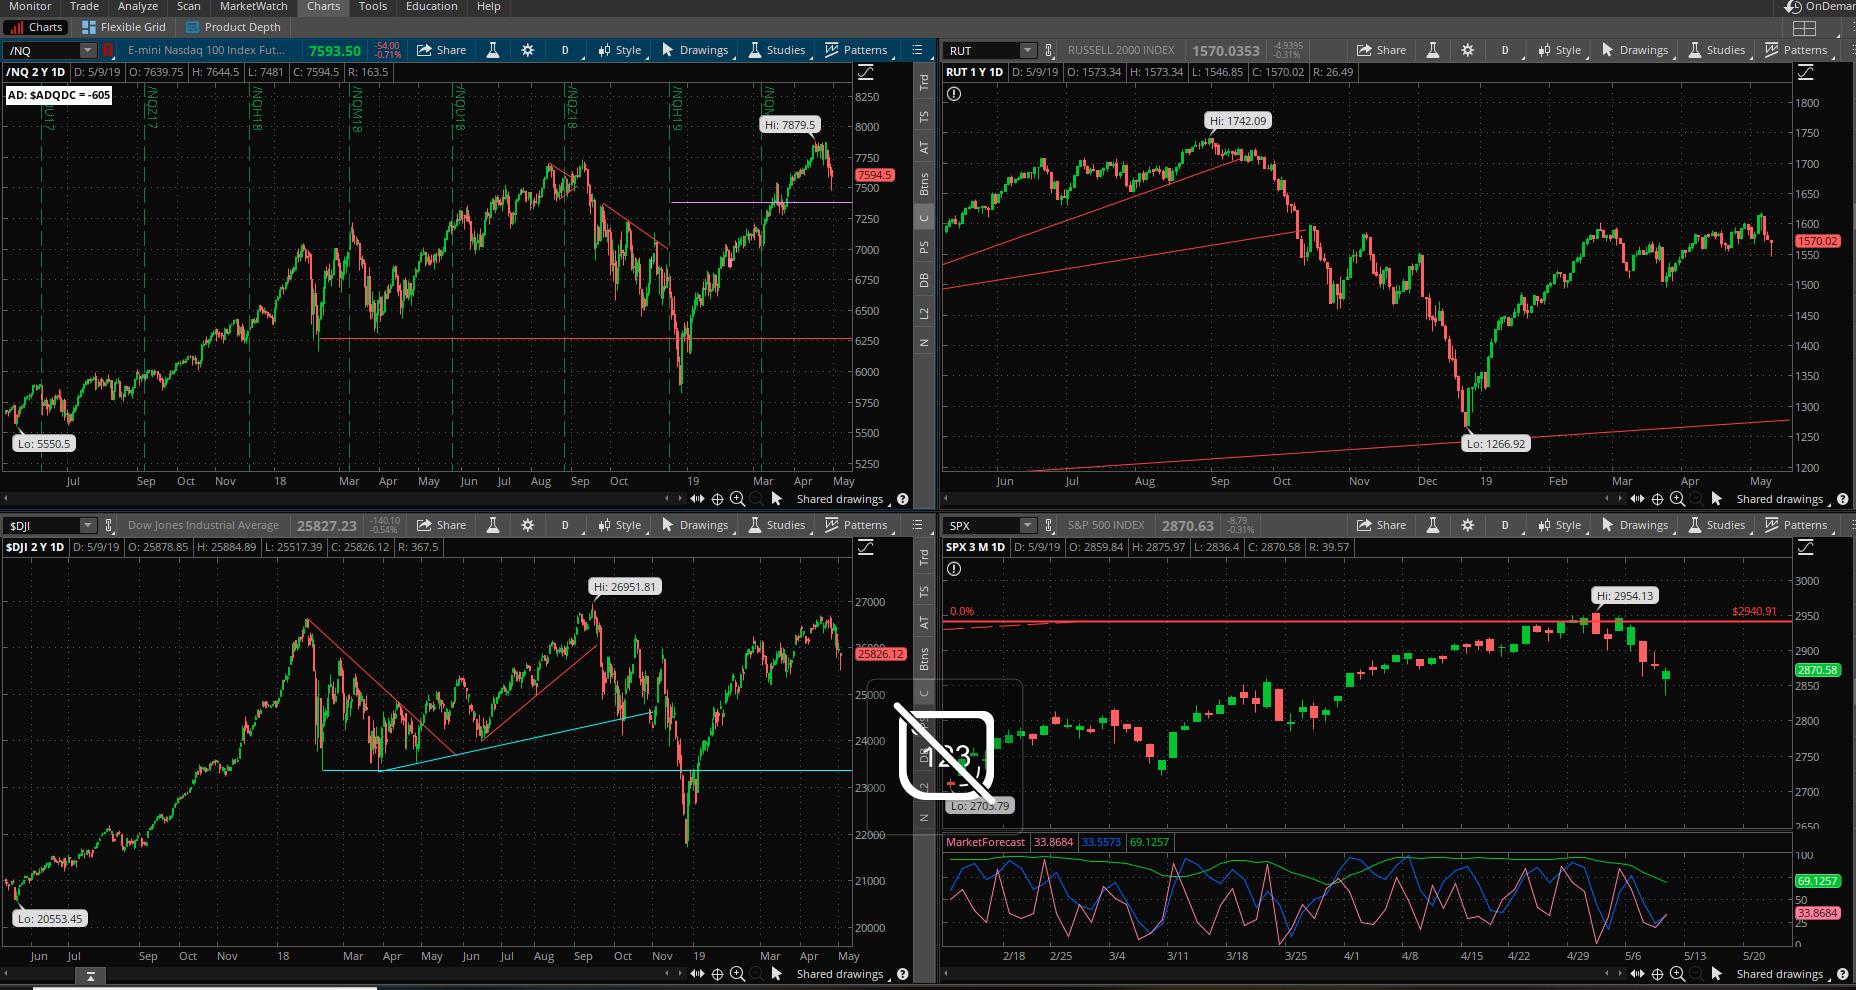
Task: Select the Product Depth sub-tab
Action: click(234, 27)
